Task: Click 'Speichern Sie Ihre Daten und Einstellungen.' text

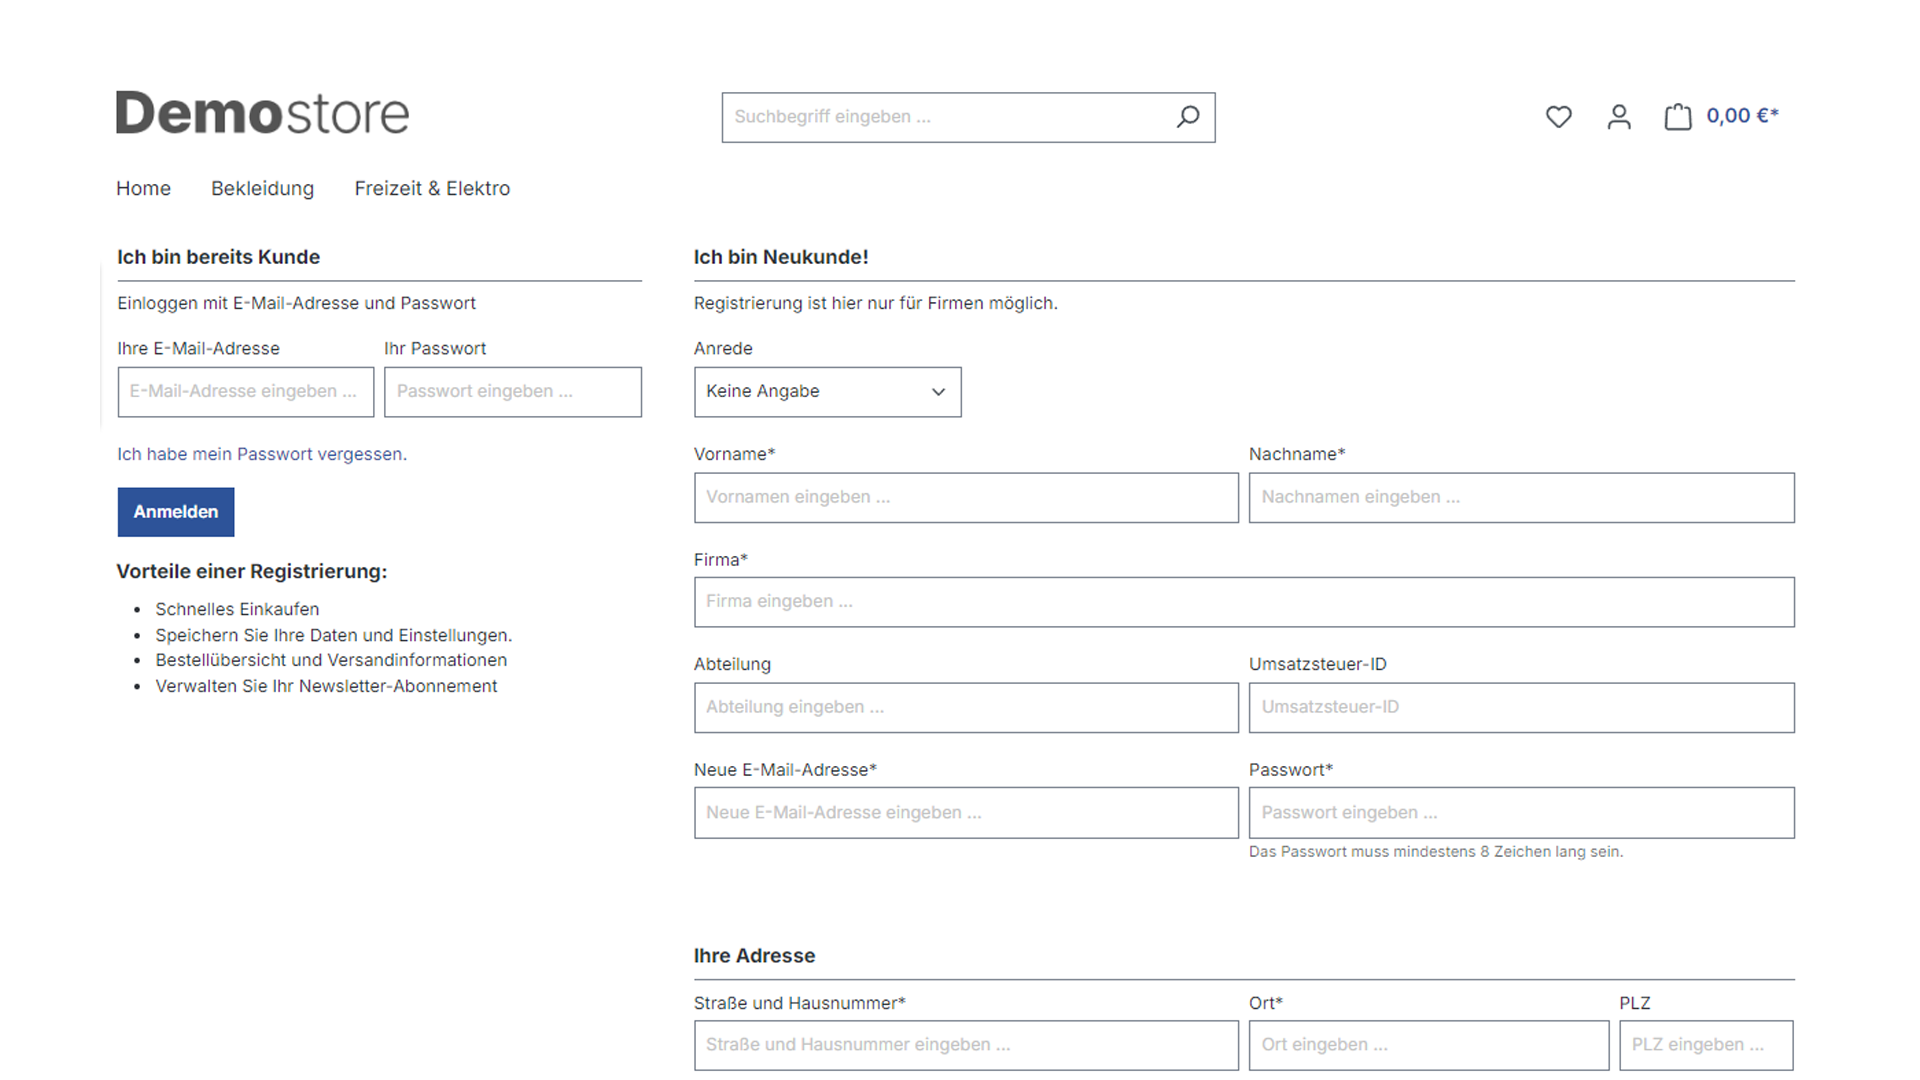Action: point(333,635)
